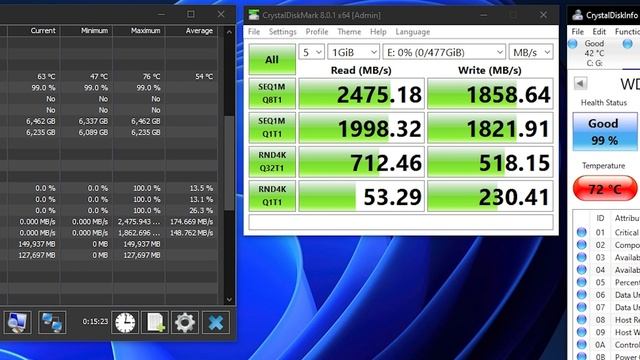640x360 pixels.
Task: Click the 1821.91 write result
Action: (x=490, y=128)
